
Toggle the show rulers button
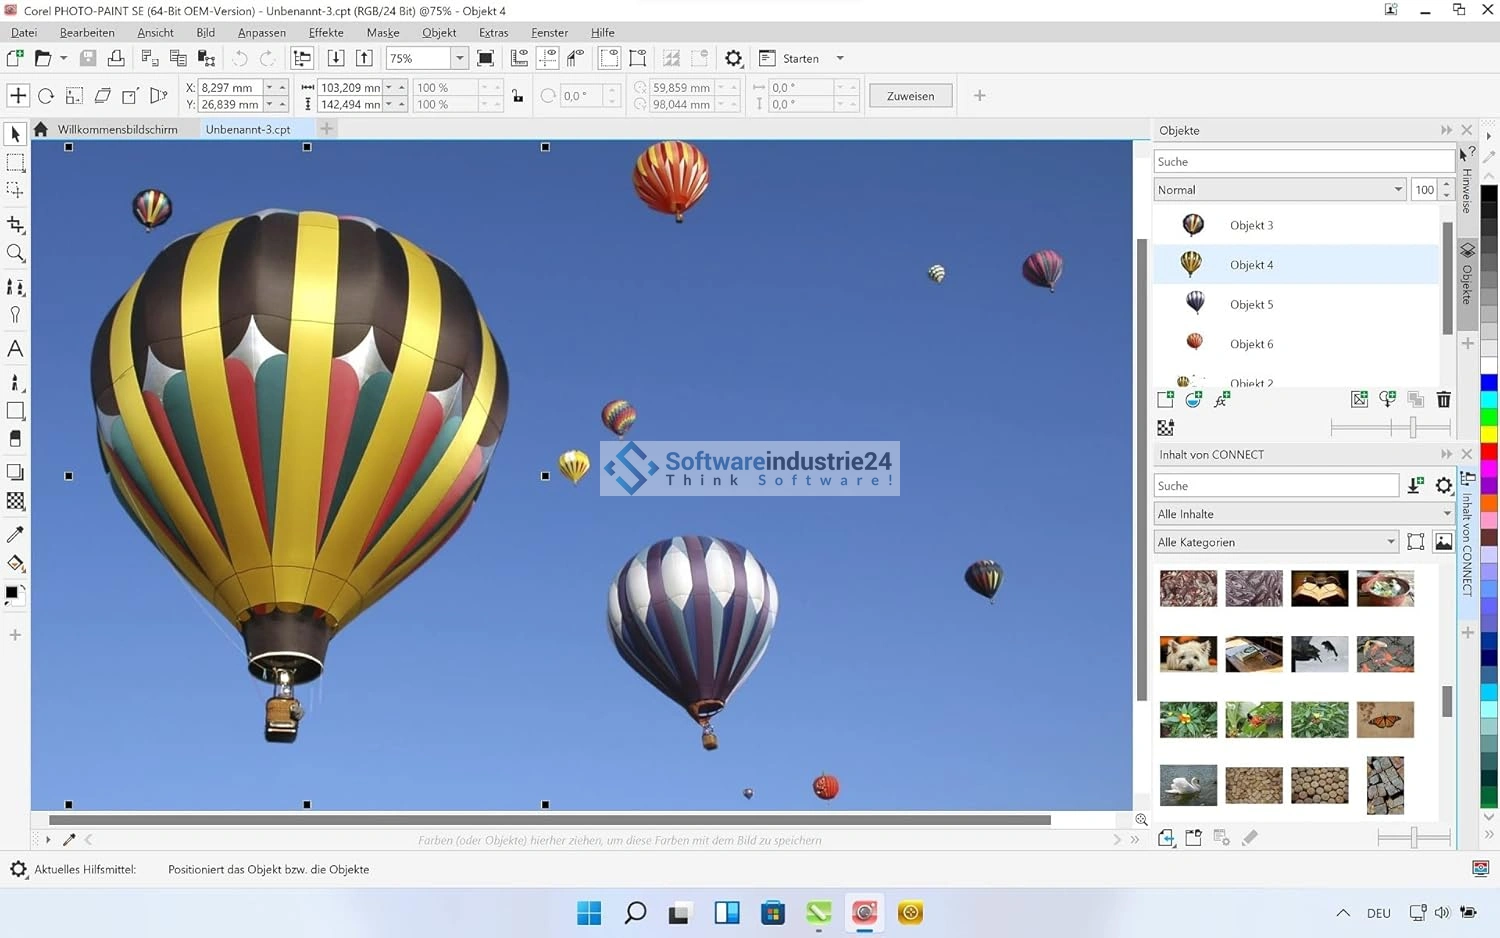click(x=519, y=59)
